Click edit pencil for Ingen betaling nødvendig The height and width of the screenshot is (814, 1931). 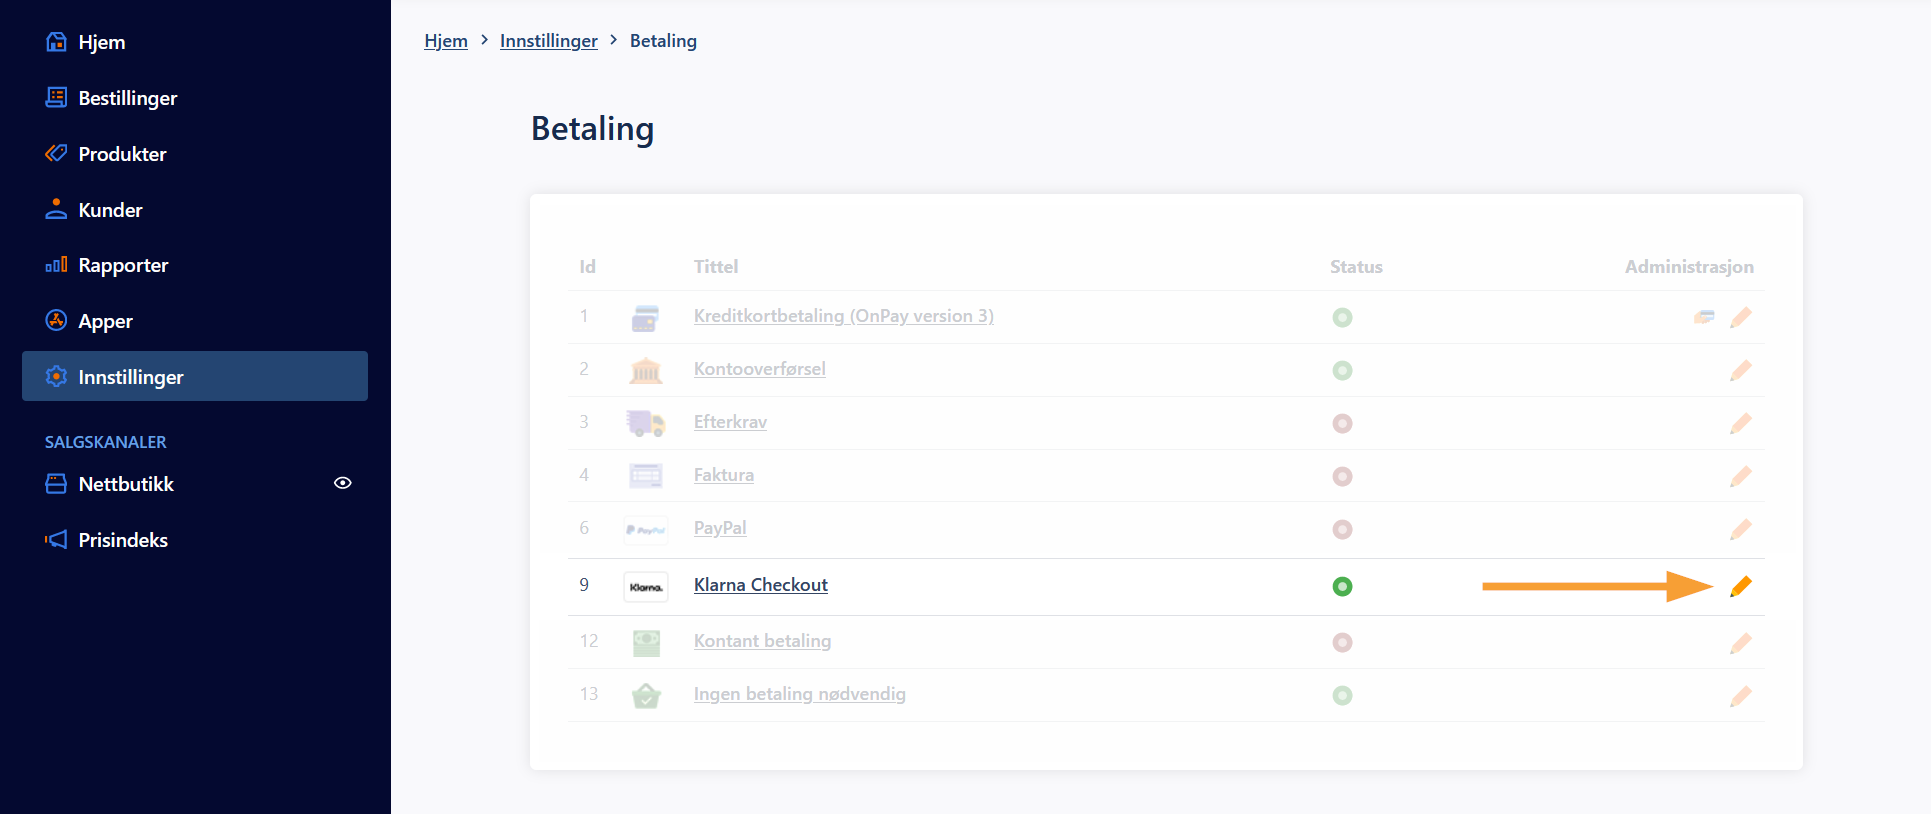(x=1741, y=696)
